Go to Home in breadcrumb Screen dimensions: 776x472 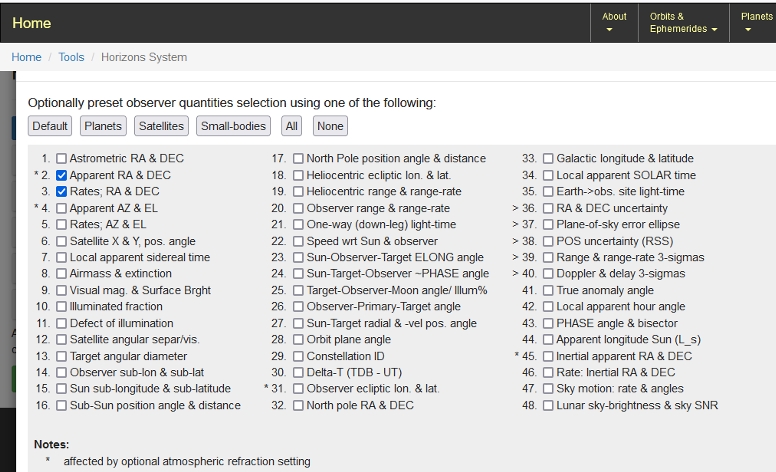click(26, 57)
